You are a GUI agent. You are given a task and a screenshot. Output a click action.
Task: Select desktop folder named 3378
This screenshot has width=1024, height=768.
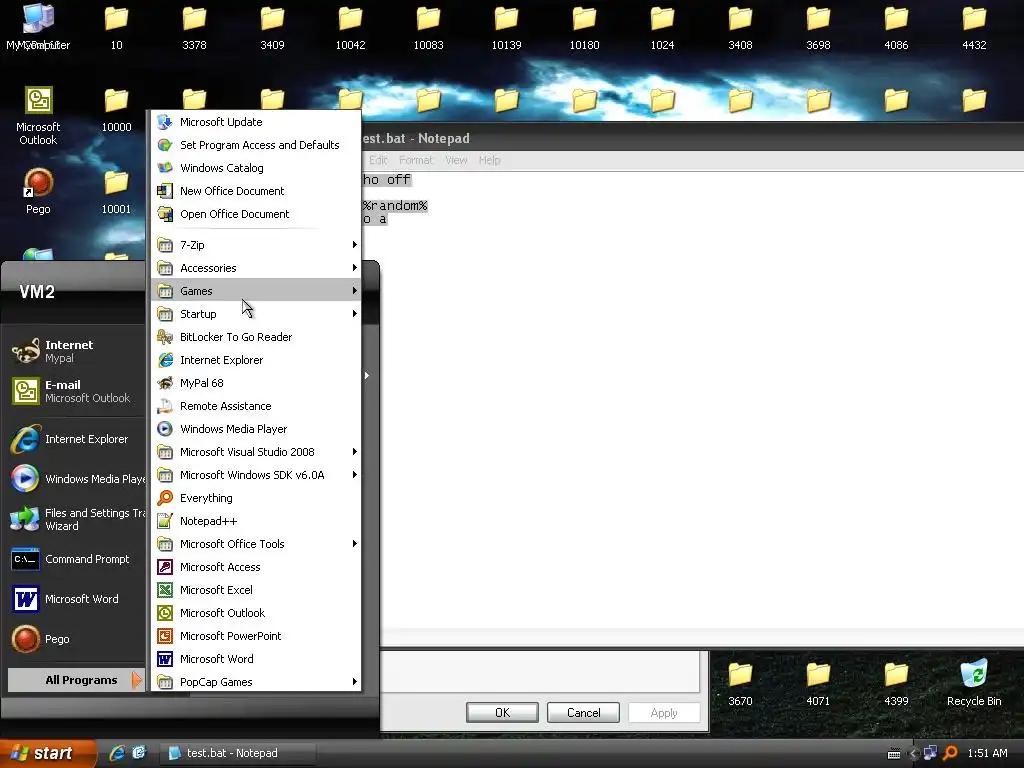(194, 27)
